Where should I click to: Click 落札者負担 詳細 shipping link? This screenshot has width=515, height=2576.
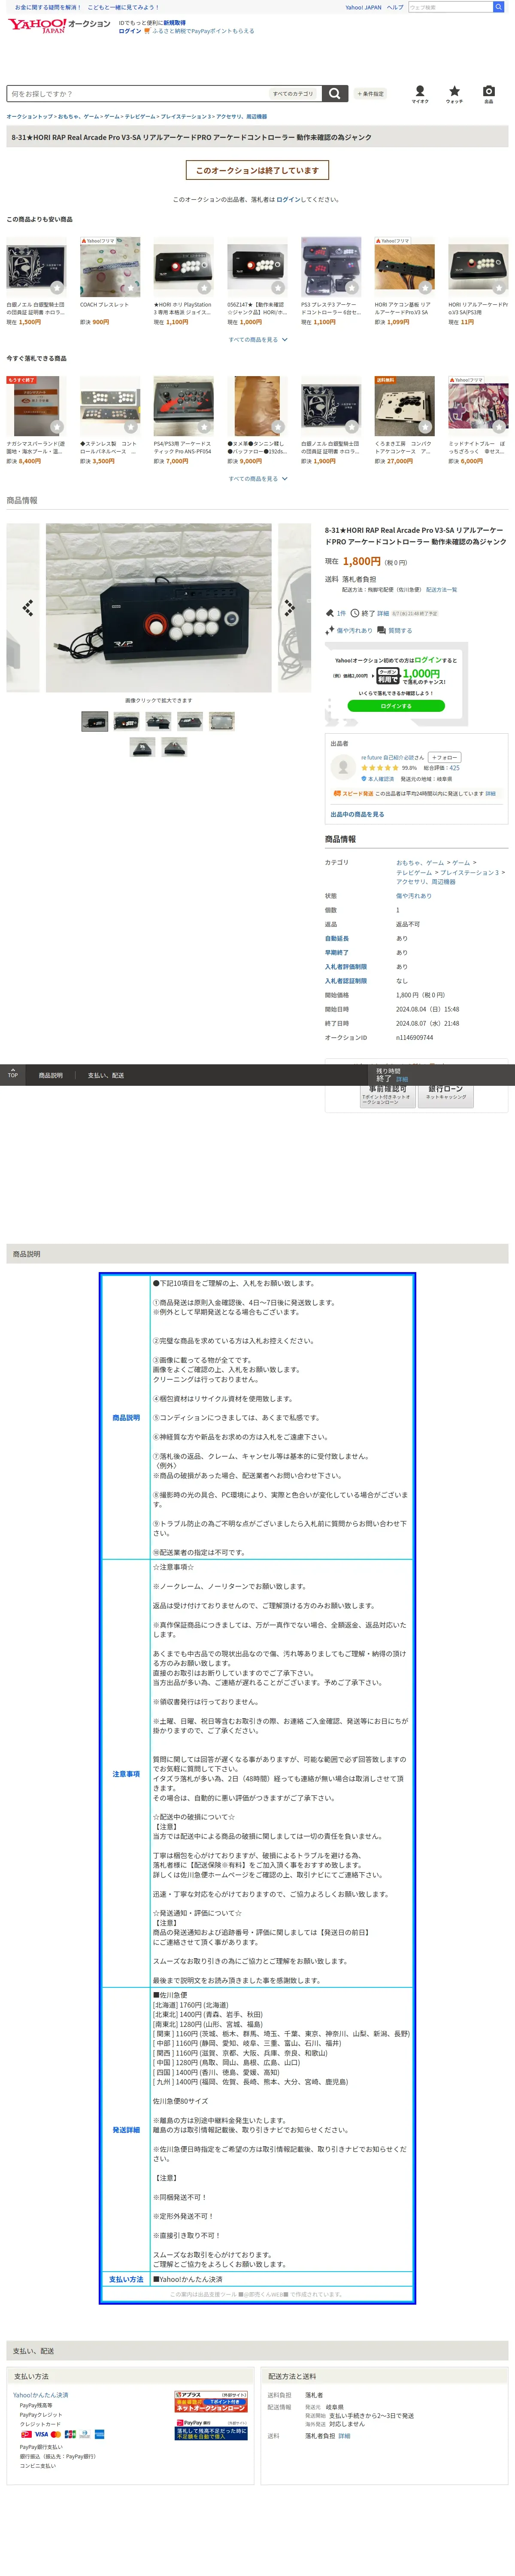pyautogui.click(x=344, y=2436)
